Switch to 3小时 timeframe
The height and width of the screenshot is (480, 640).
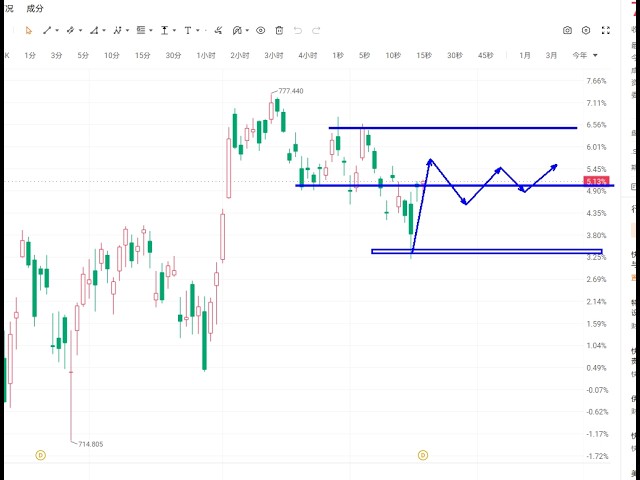273,56
